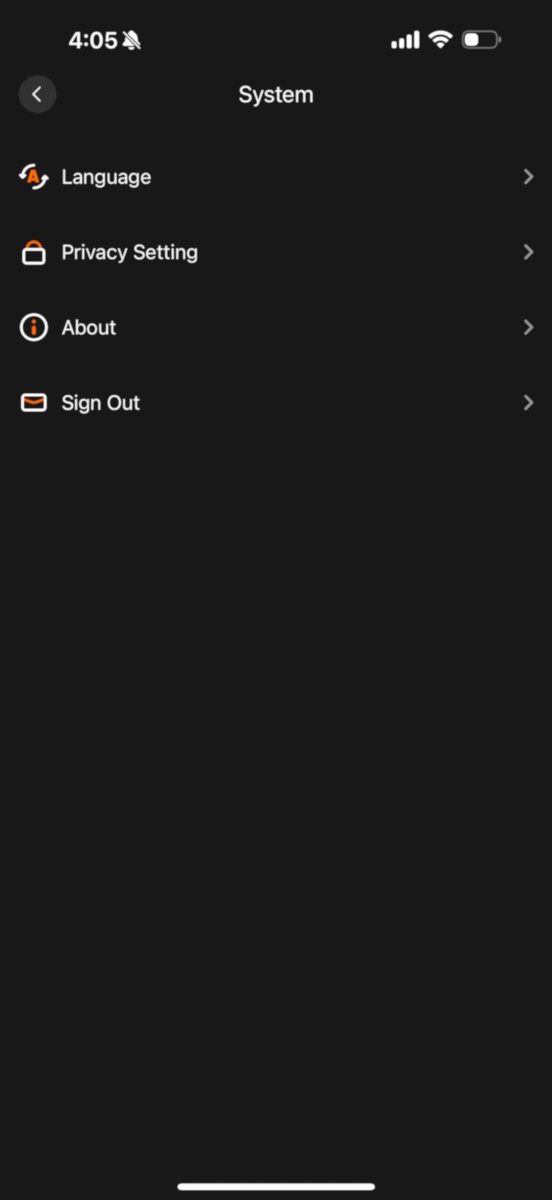552x1200 pixels.
Task: Open the About label
Action: [89, 327]
